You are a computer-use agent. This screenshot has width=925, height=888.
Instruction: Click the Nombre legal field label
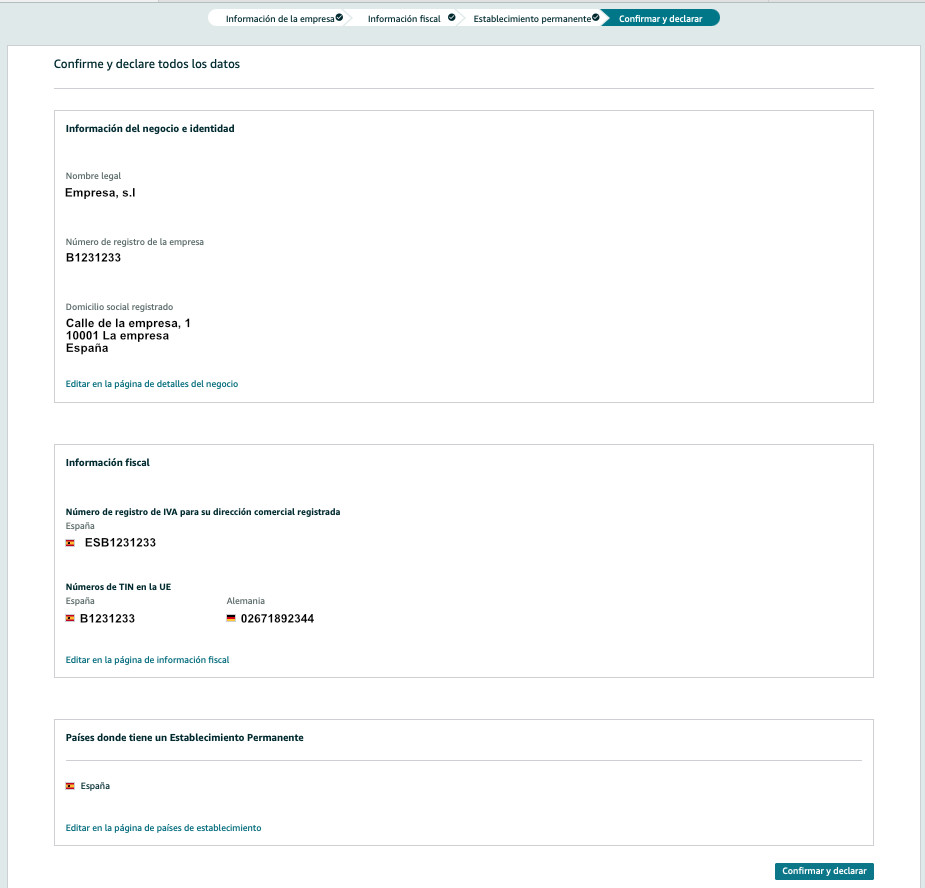[93, 176]
